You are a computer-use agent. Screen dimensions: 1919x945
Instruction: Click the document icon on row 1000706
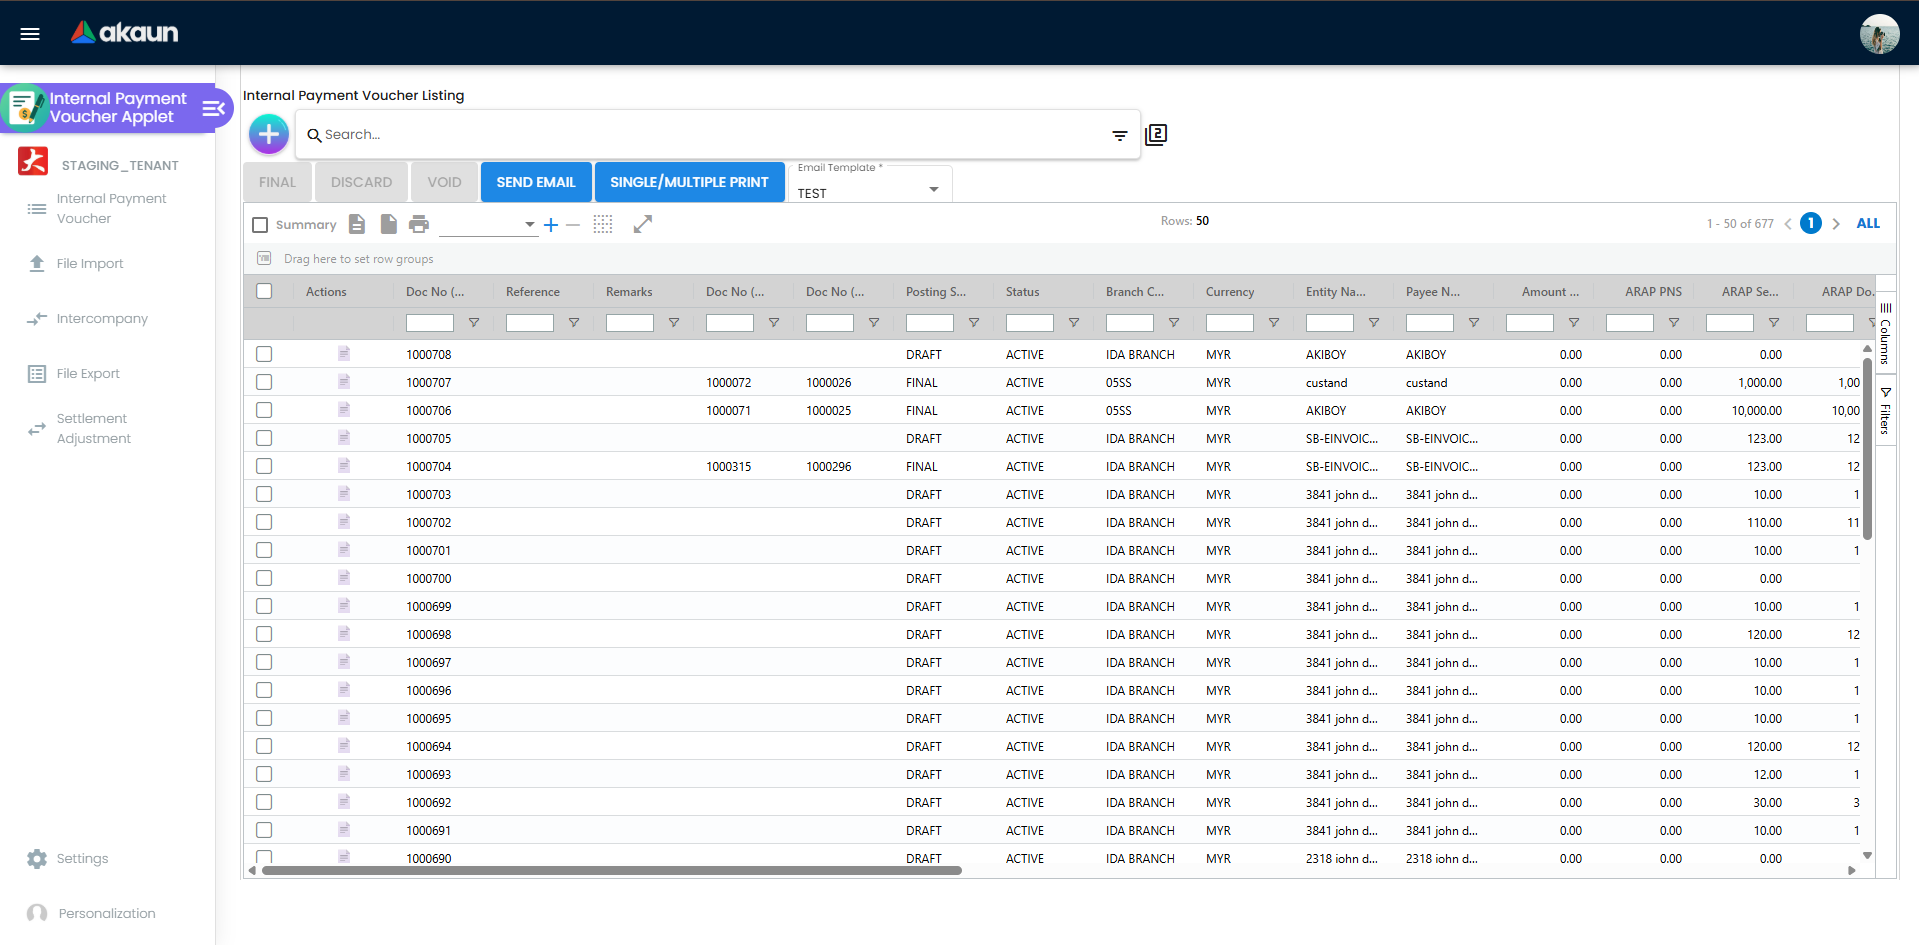[344, 410]
